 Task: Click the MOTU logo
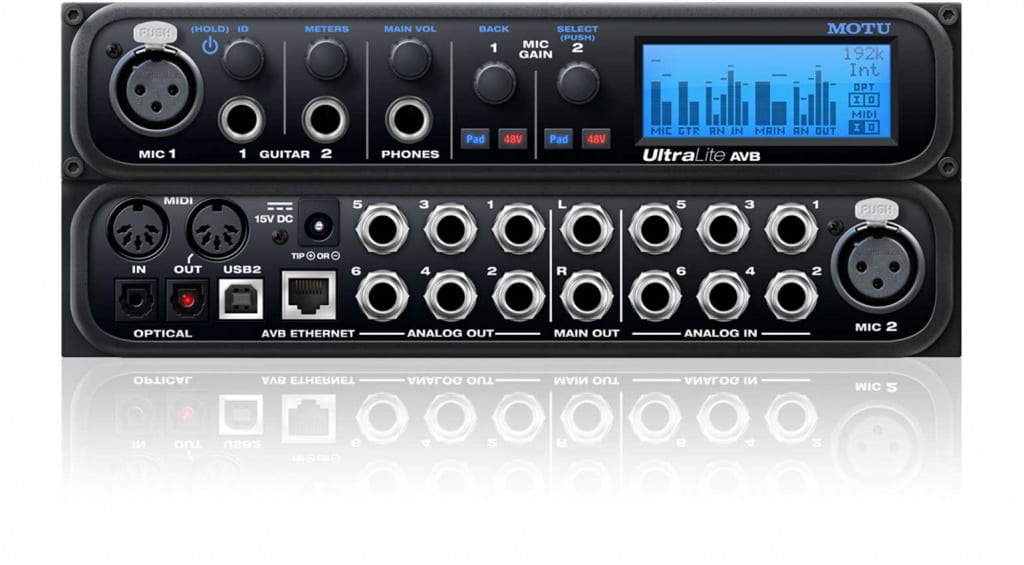click(858, 28)
